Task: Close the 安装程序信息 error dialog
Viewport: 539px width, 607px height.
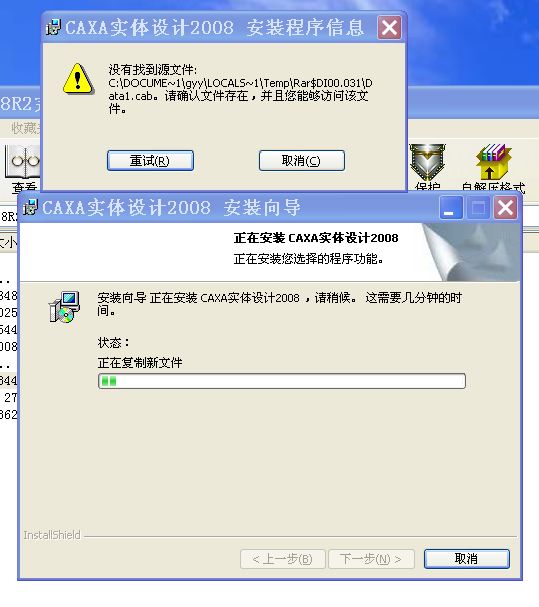Action: [x=389, y=27]
